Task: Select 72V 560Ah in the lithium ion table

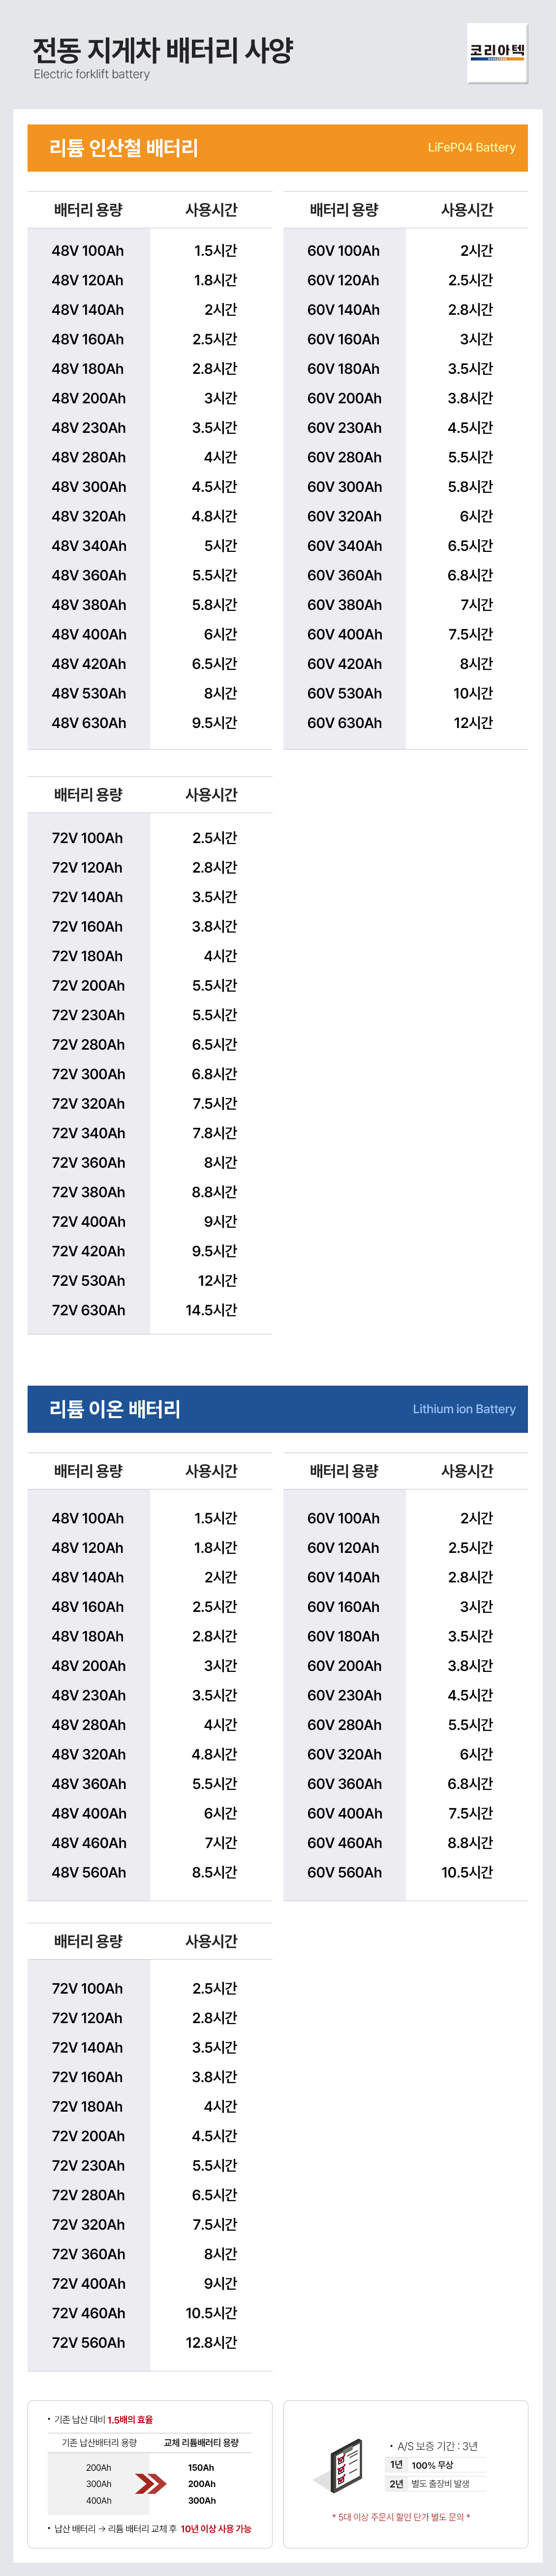Action: click(89, 2341)
